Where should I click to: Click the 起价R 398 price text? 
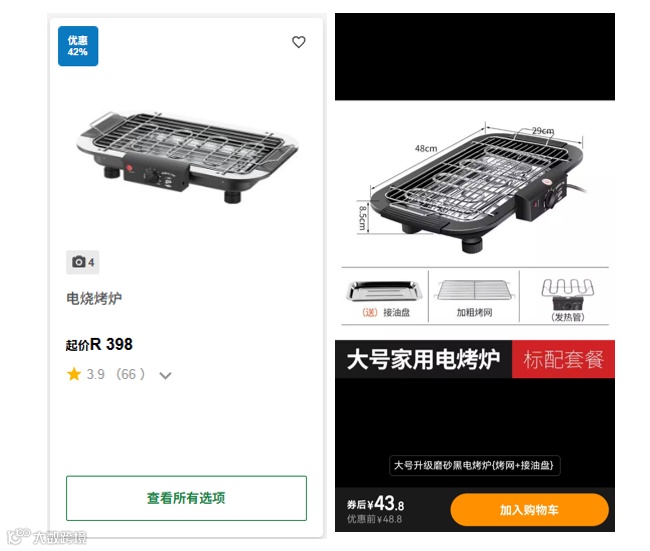(x=99, y=344)
